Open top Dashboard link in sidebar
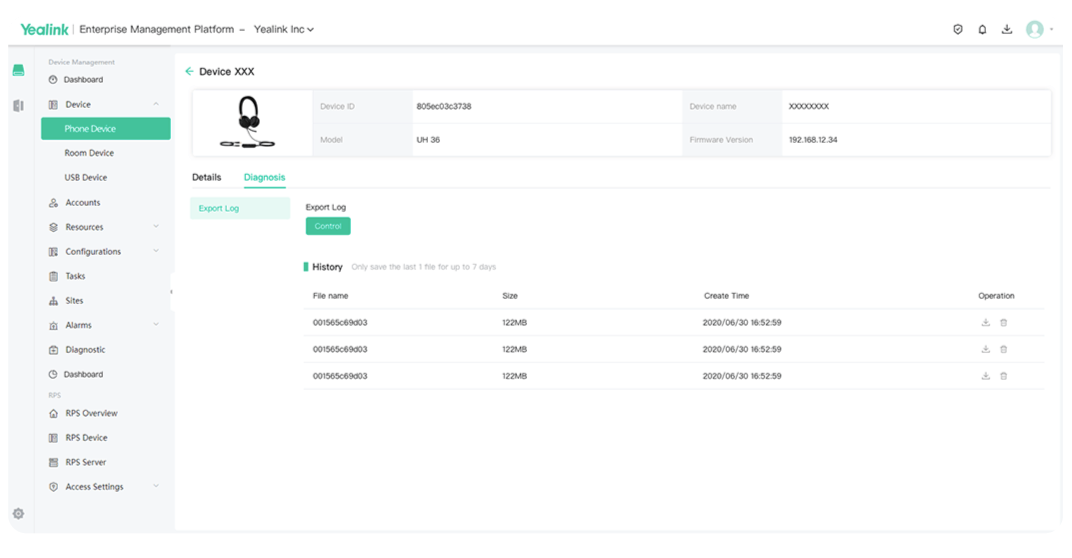This screenshot has width=1072, height=558. (83, 80)
